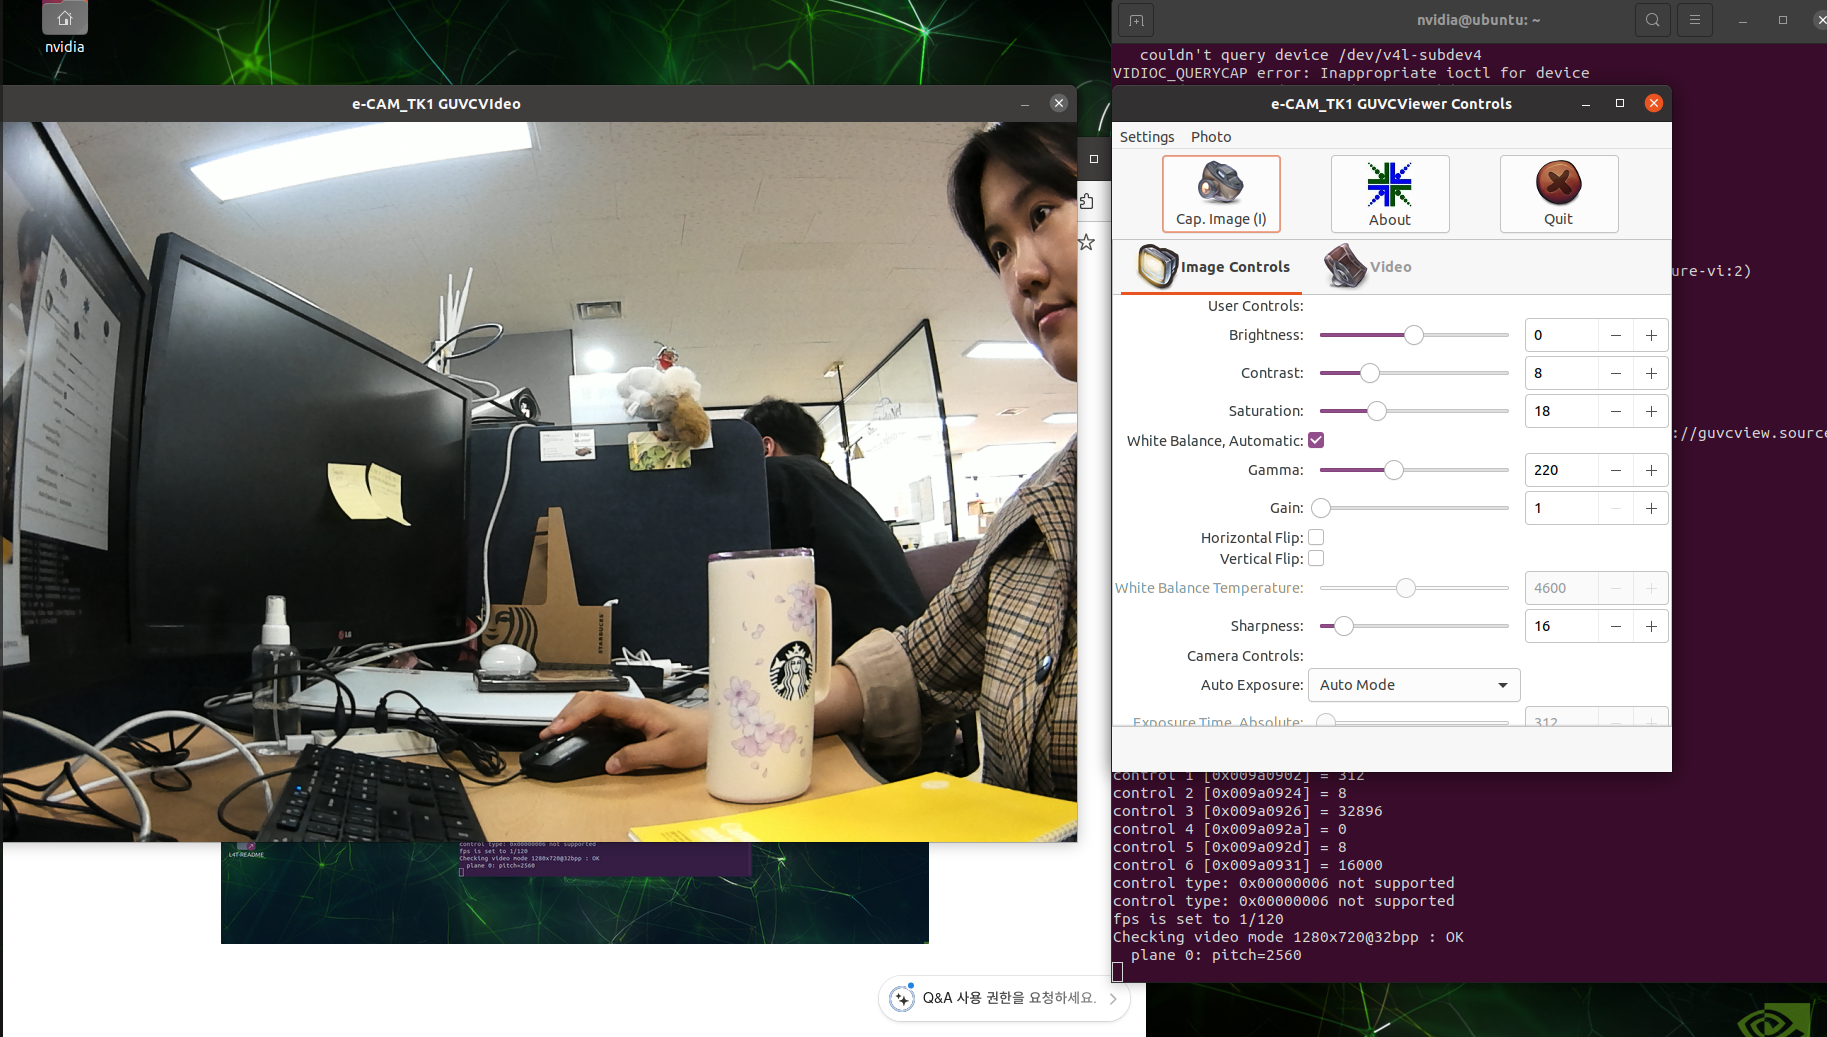
Task: Switch to the Image Controls tab
Action: coord(1212,267)
